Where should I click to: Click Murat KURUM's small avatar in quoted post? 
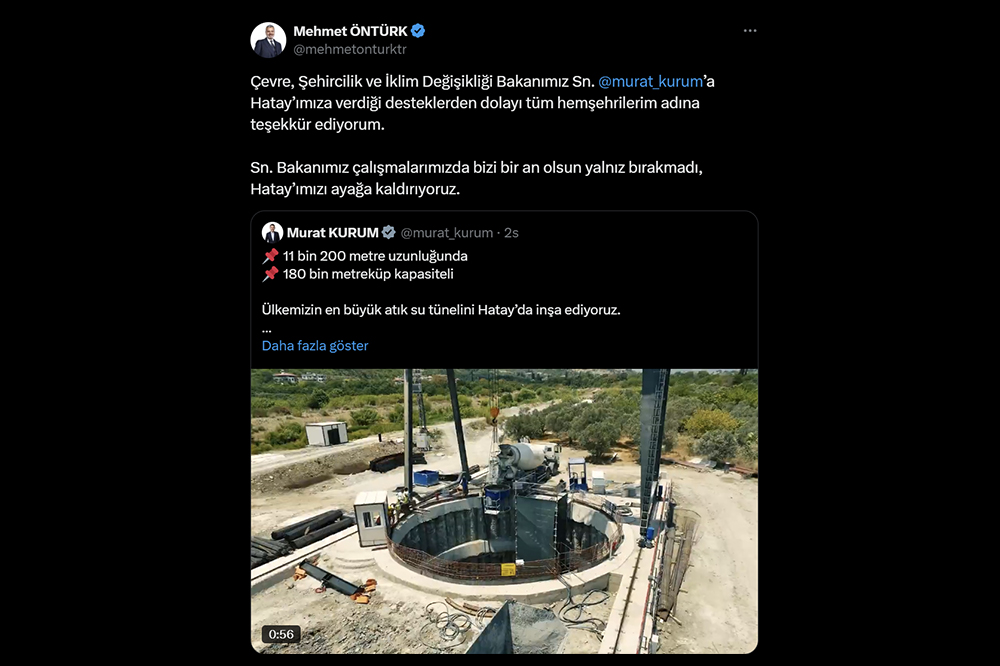(272, 233)
